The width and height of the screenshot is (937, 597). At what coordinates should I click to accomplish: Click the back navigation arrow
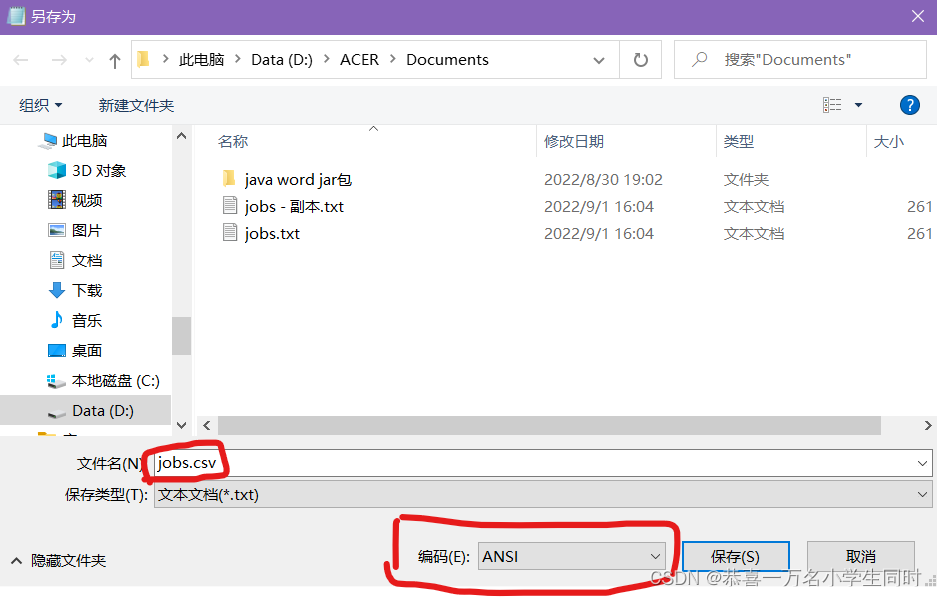tap(20, 59)
